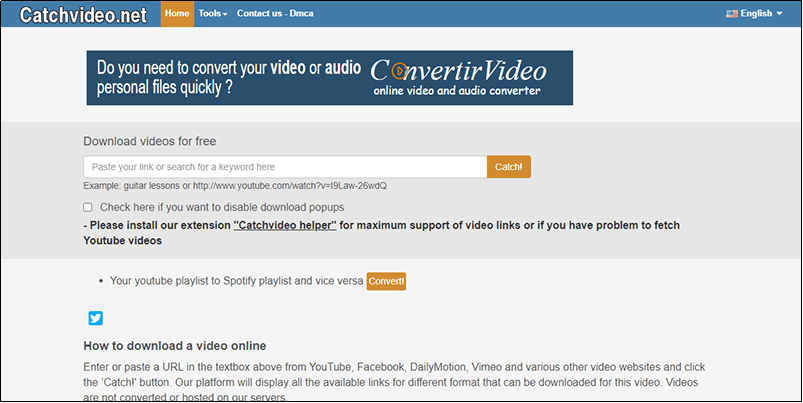Click the example YouTube URL text

[x=290, y=185]
